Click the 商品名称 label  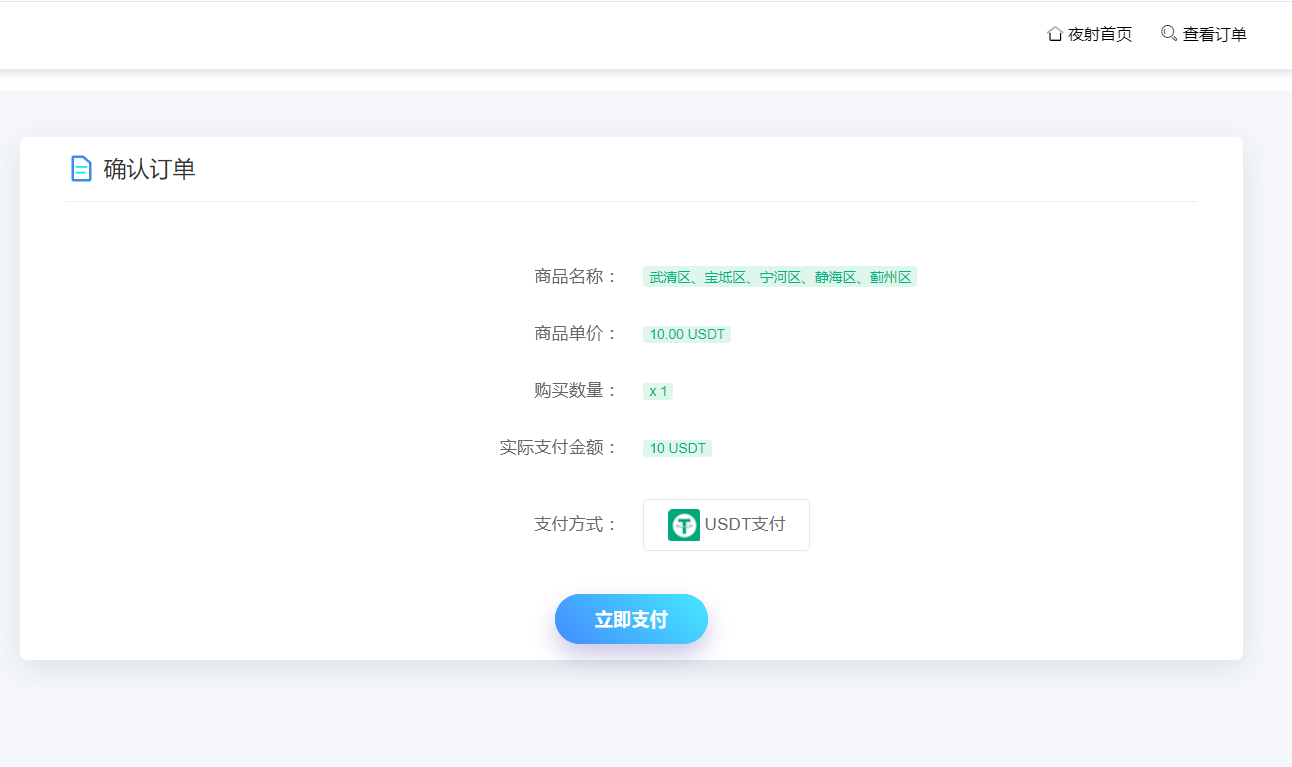(x=573, y=277)
